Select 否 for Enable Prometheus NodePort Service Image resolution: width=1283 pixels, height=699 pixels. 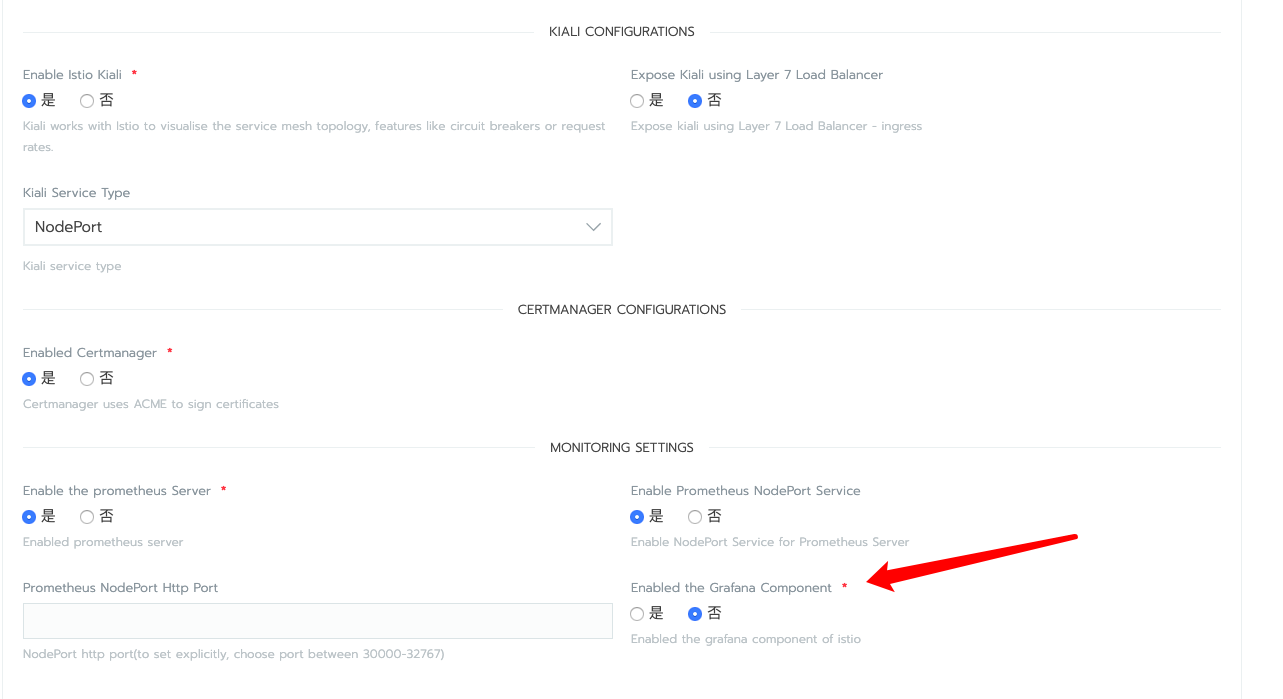pyautogui.click(x=695, y=517)
